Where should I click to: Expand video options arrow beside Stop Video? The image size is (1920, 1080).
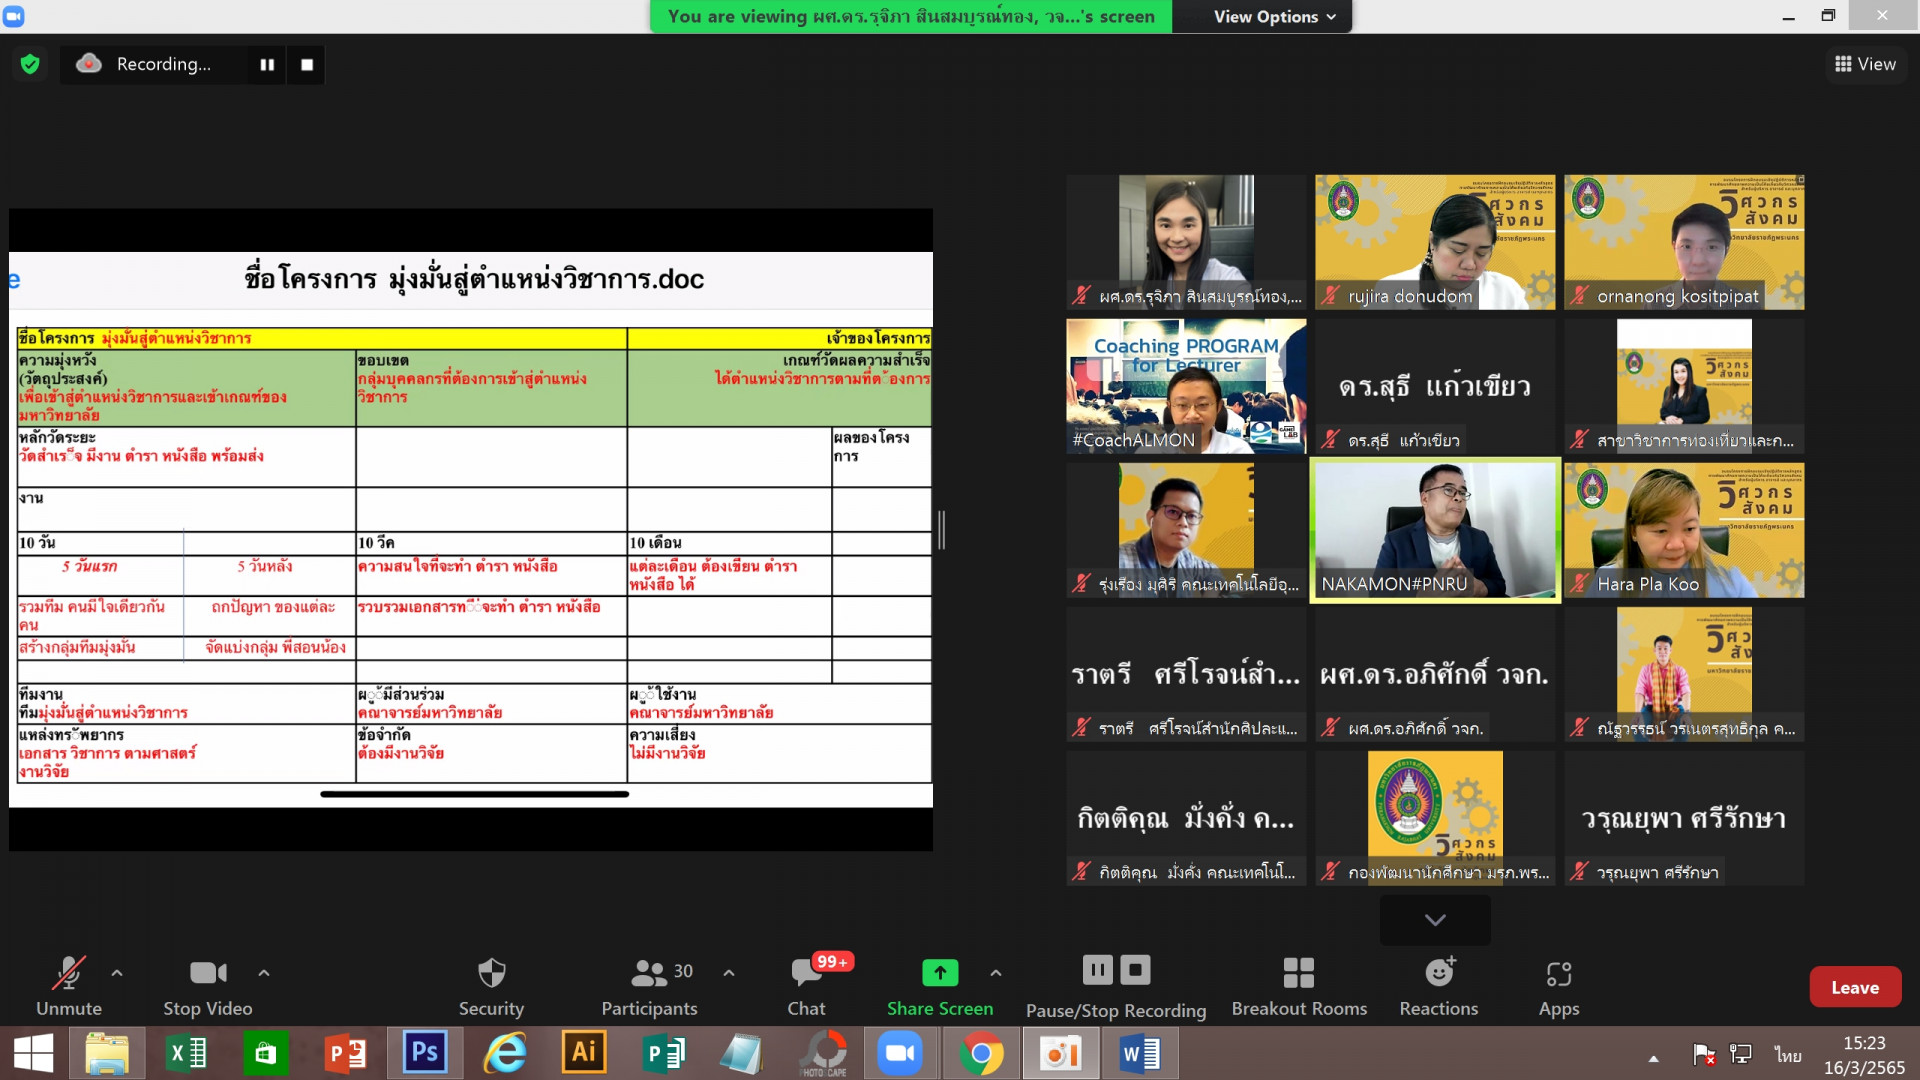[x=264, y=972]
